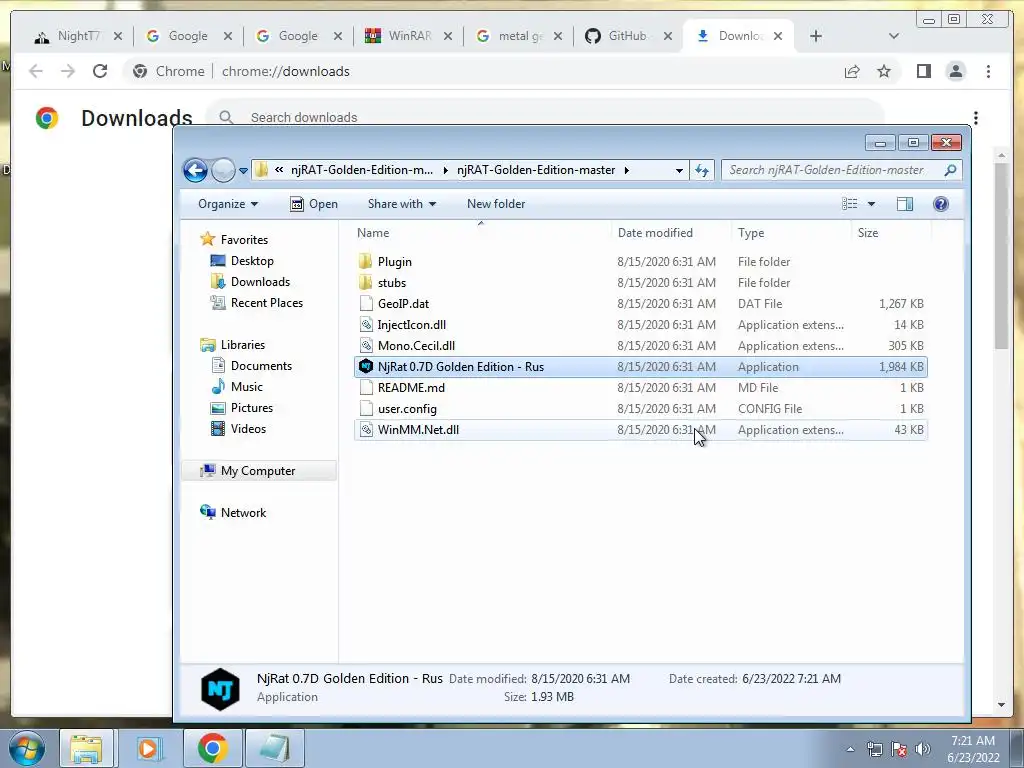The width and height of the screenshot is (1024, 768).
Task: Open the Share with dropdown
Action: (402, 204)
